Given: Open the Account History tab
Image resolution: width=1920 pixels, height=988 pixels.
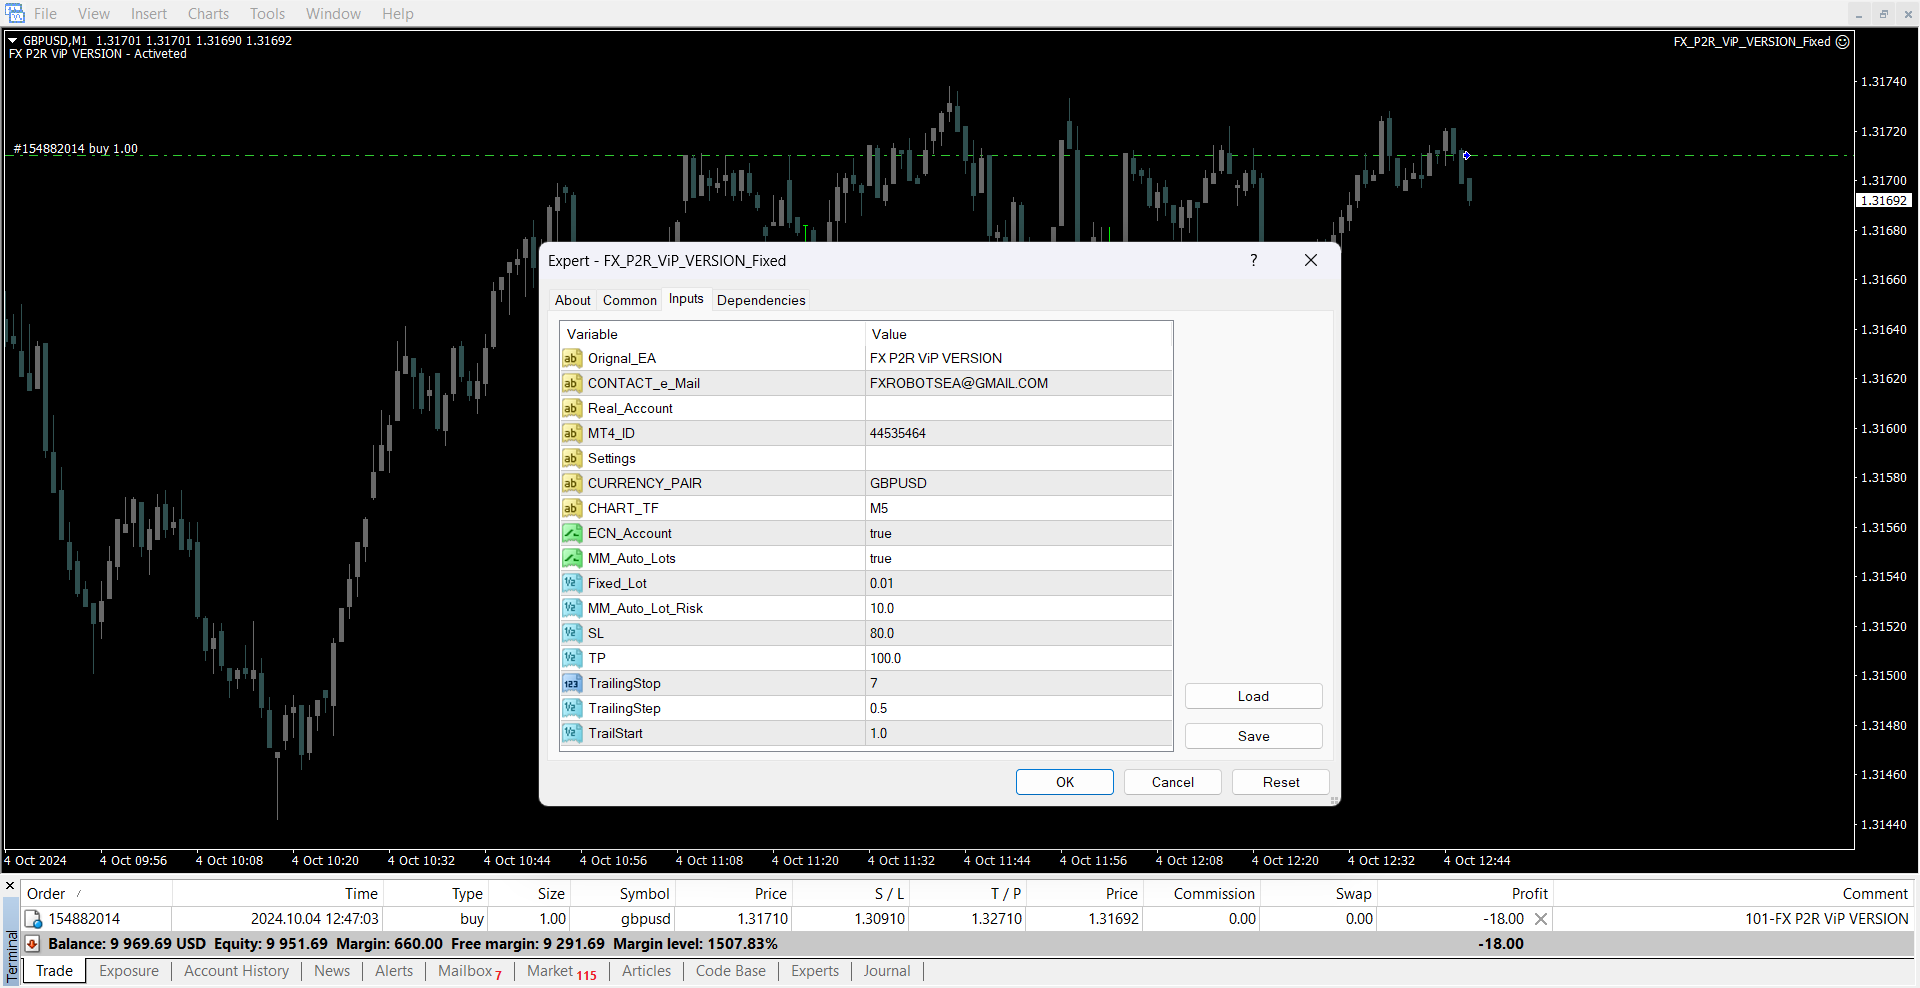Looking at the screenshot, I should [236, 971].
